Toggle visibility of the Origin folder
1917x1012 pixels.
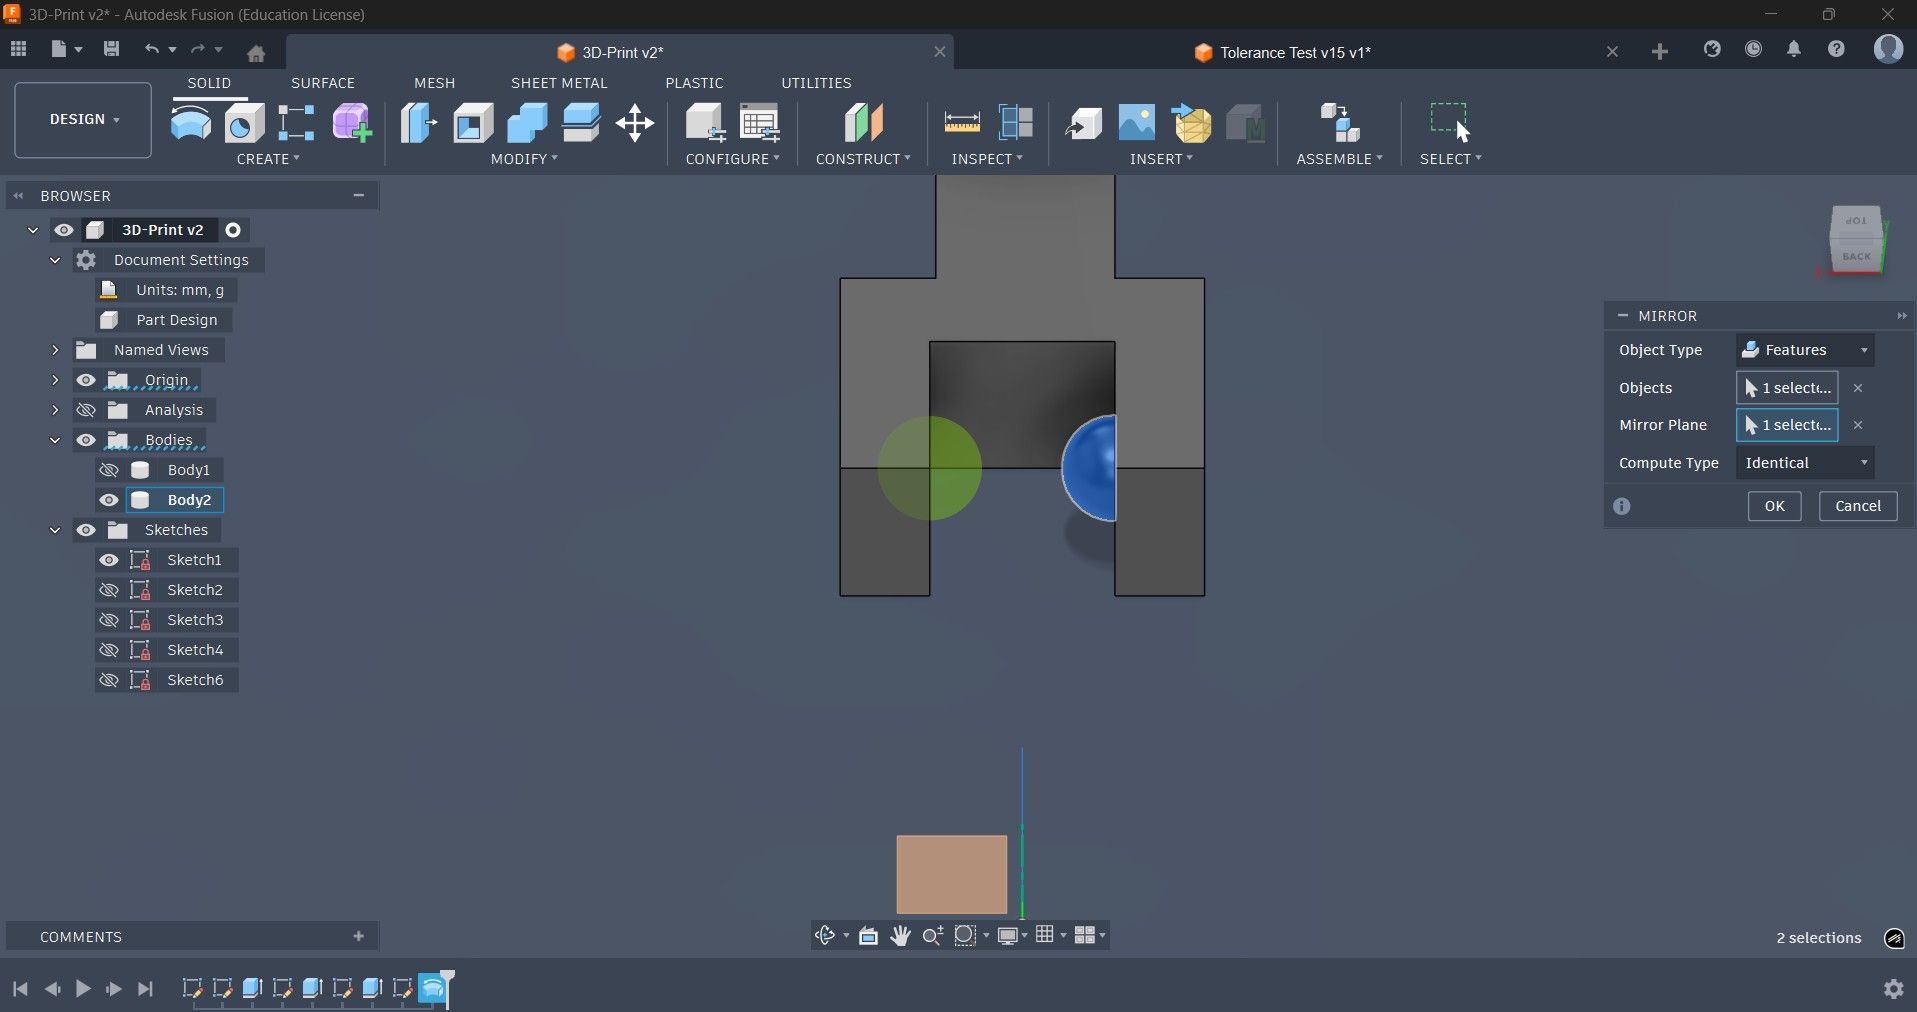86,380
